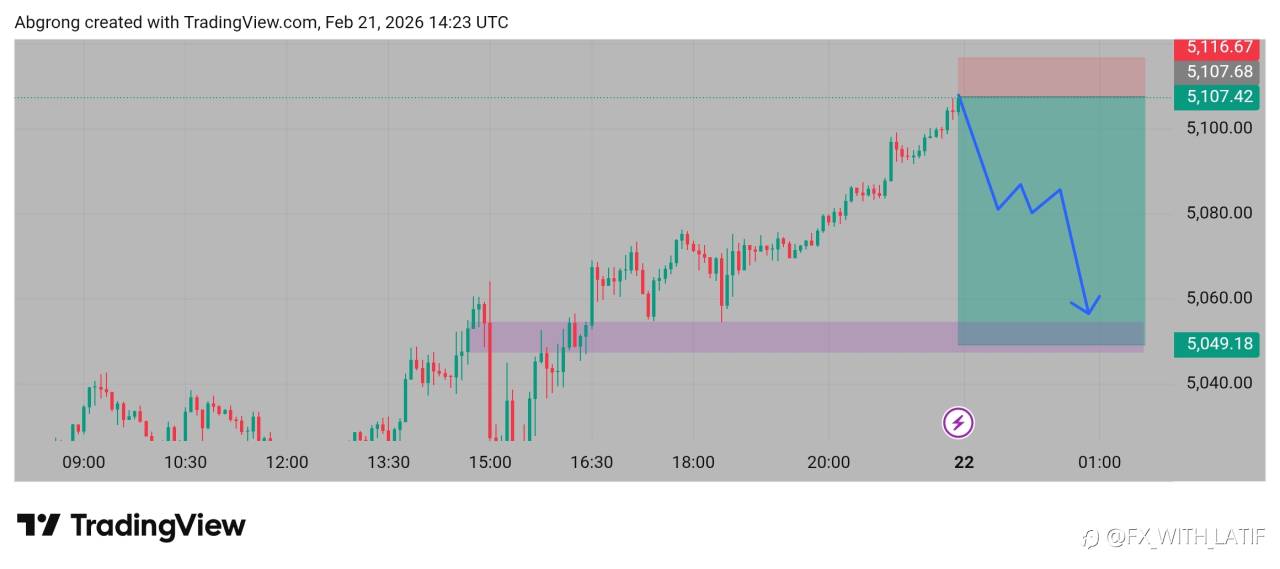
Task: Click the 16:30 time axis label
Action: point(591,462)
